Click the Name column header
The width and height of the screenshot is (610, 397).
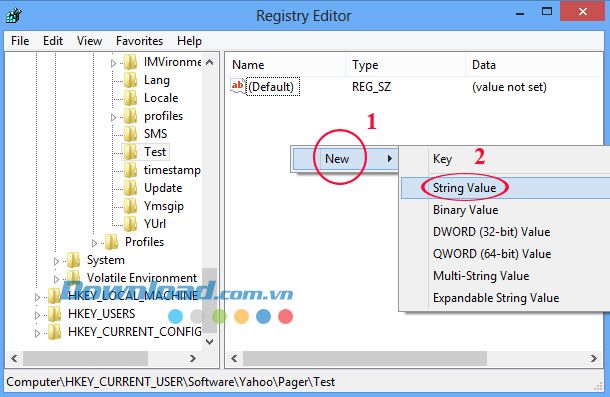click(248, 65)
